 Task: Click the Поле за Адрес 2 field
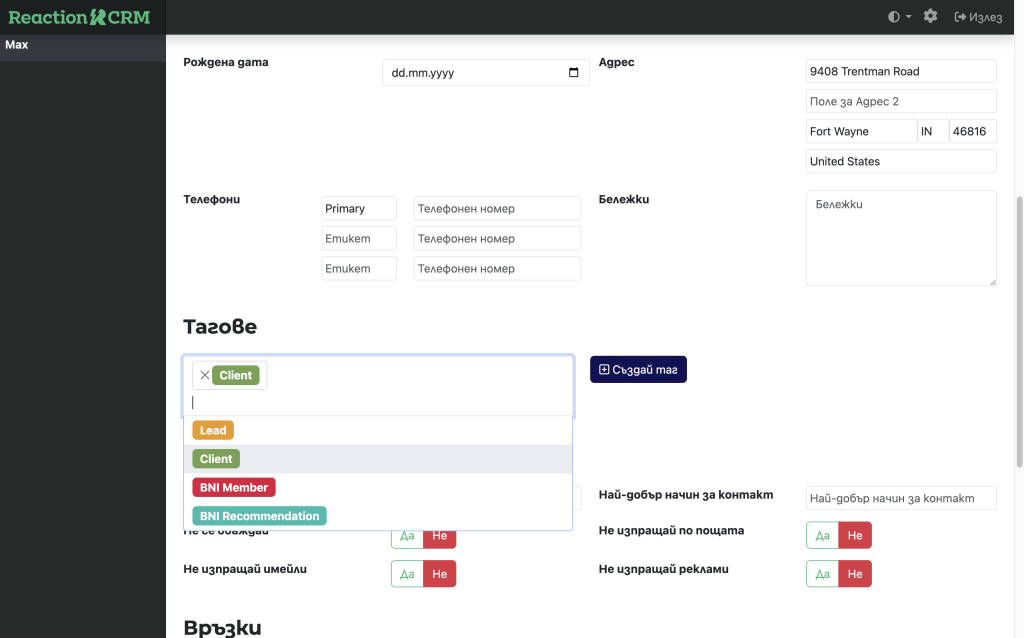pos(900,101)
